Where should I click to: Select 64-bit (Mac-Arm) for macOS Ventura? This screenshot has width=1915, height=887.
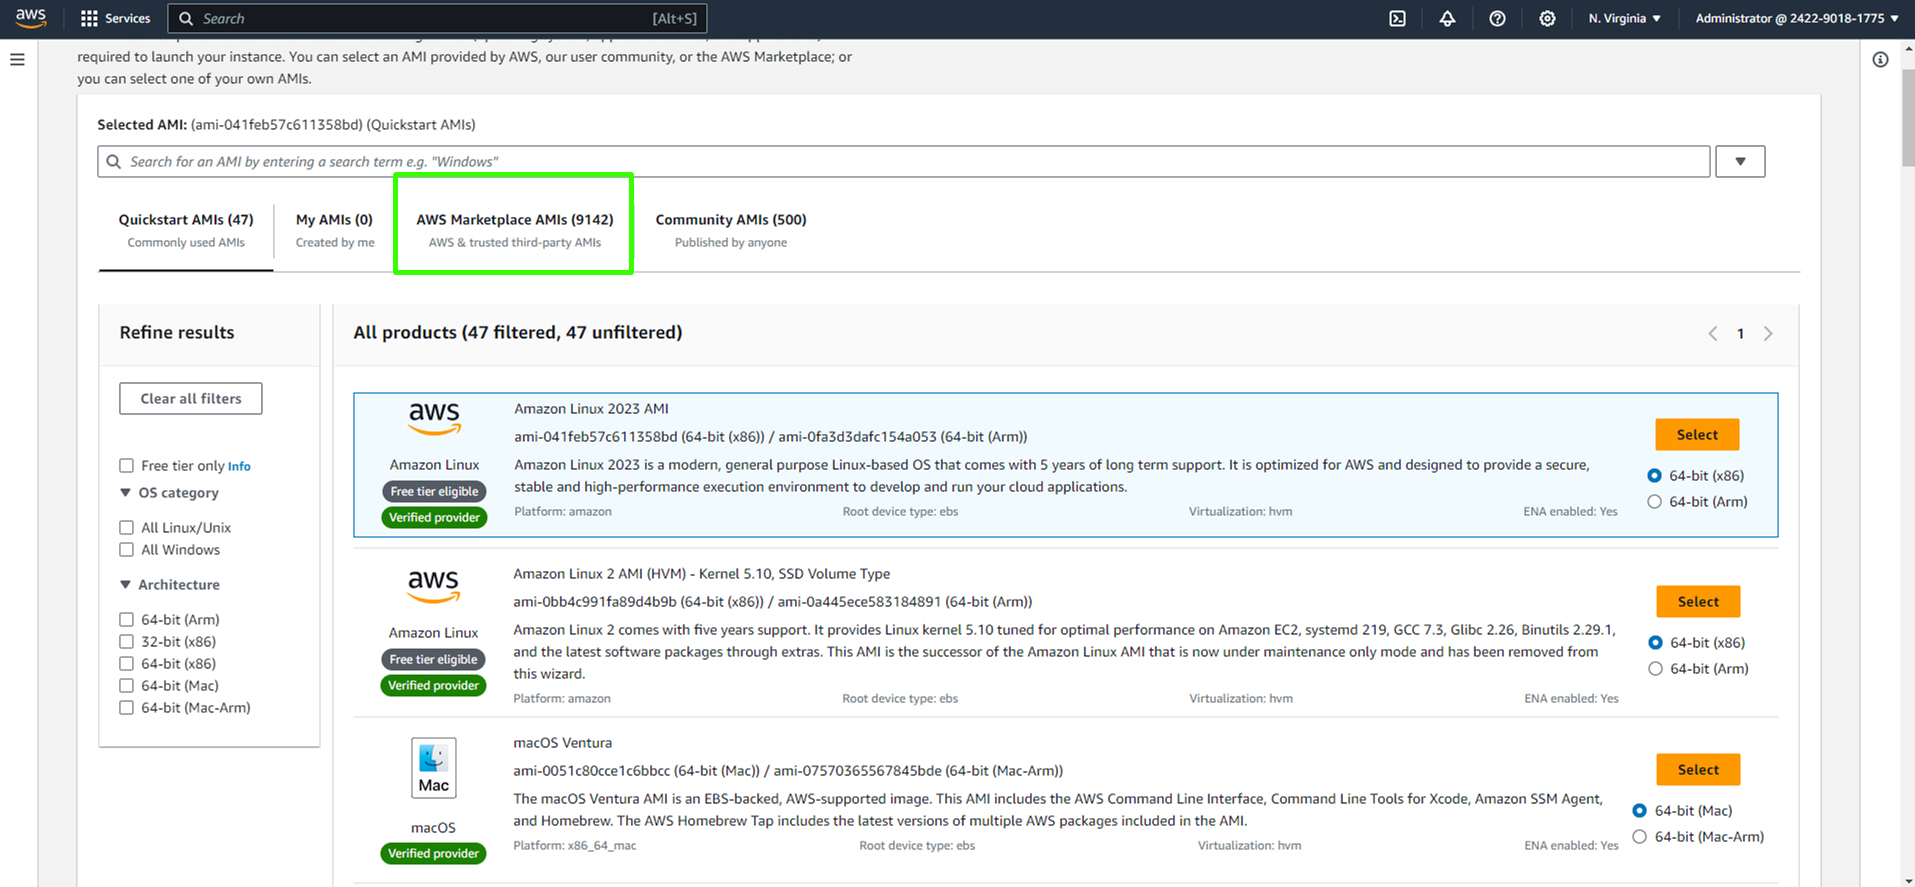click(1639, 836)
